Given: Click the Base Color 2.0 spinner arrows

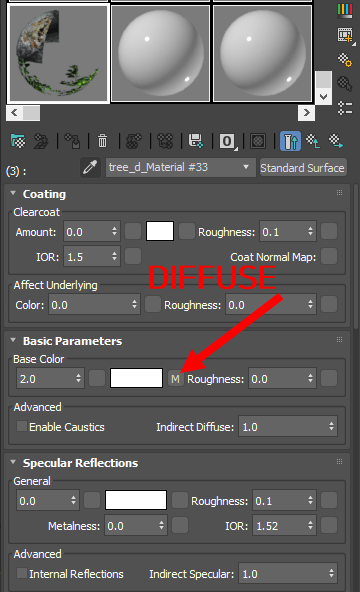Looking at the screenshot, I should [x=78, y=378].
